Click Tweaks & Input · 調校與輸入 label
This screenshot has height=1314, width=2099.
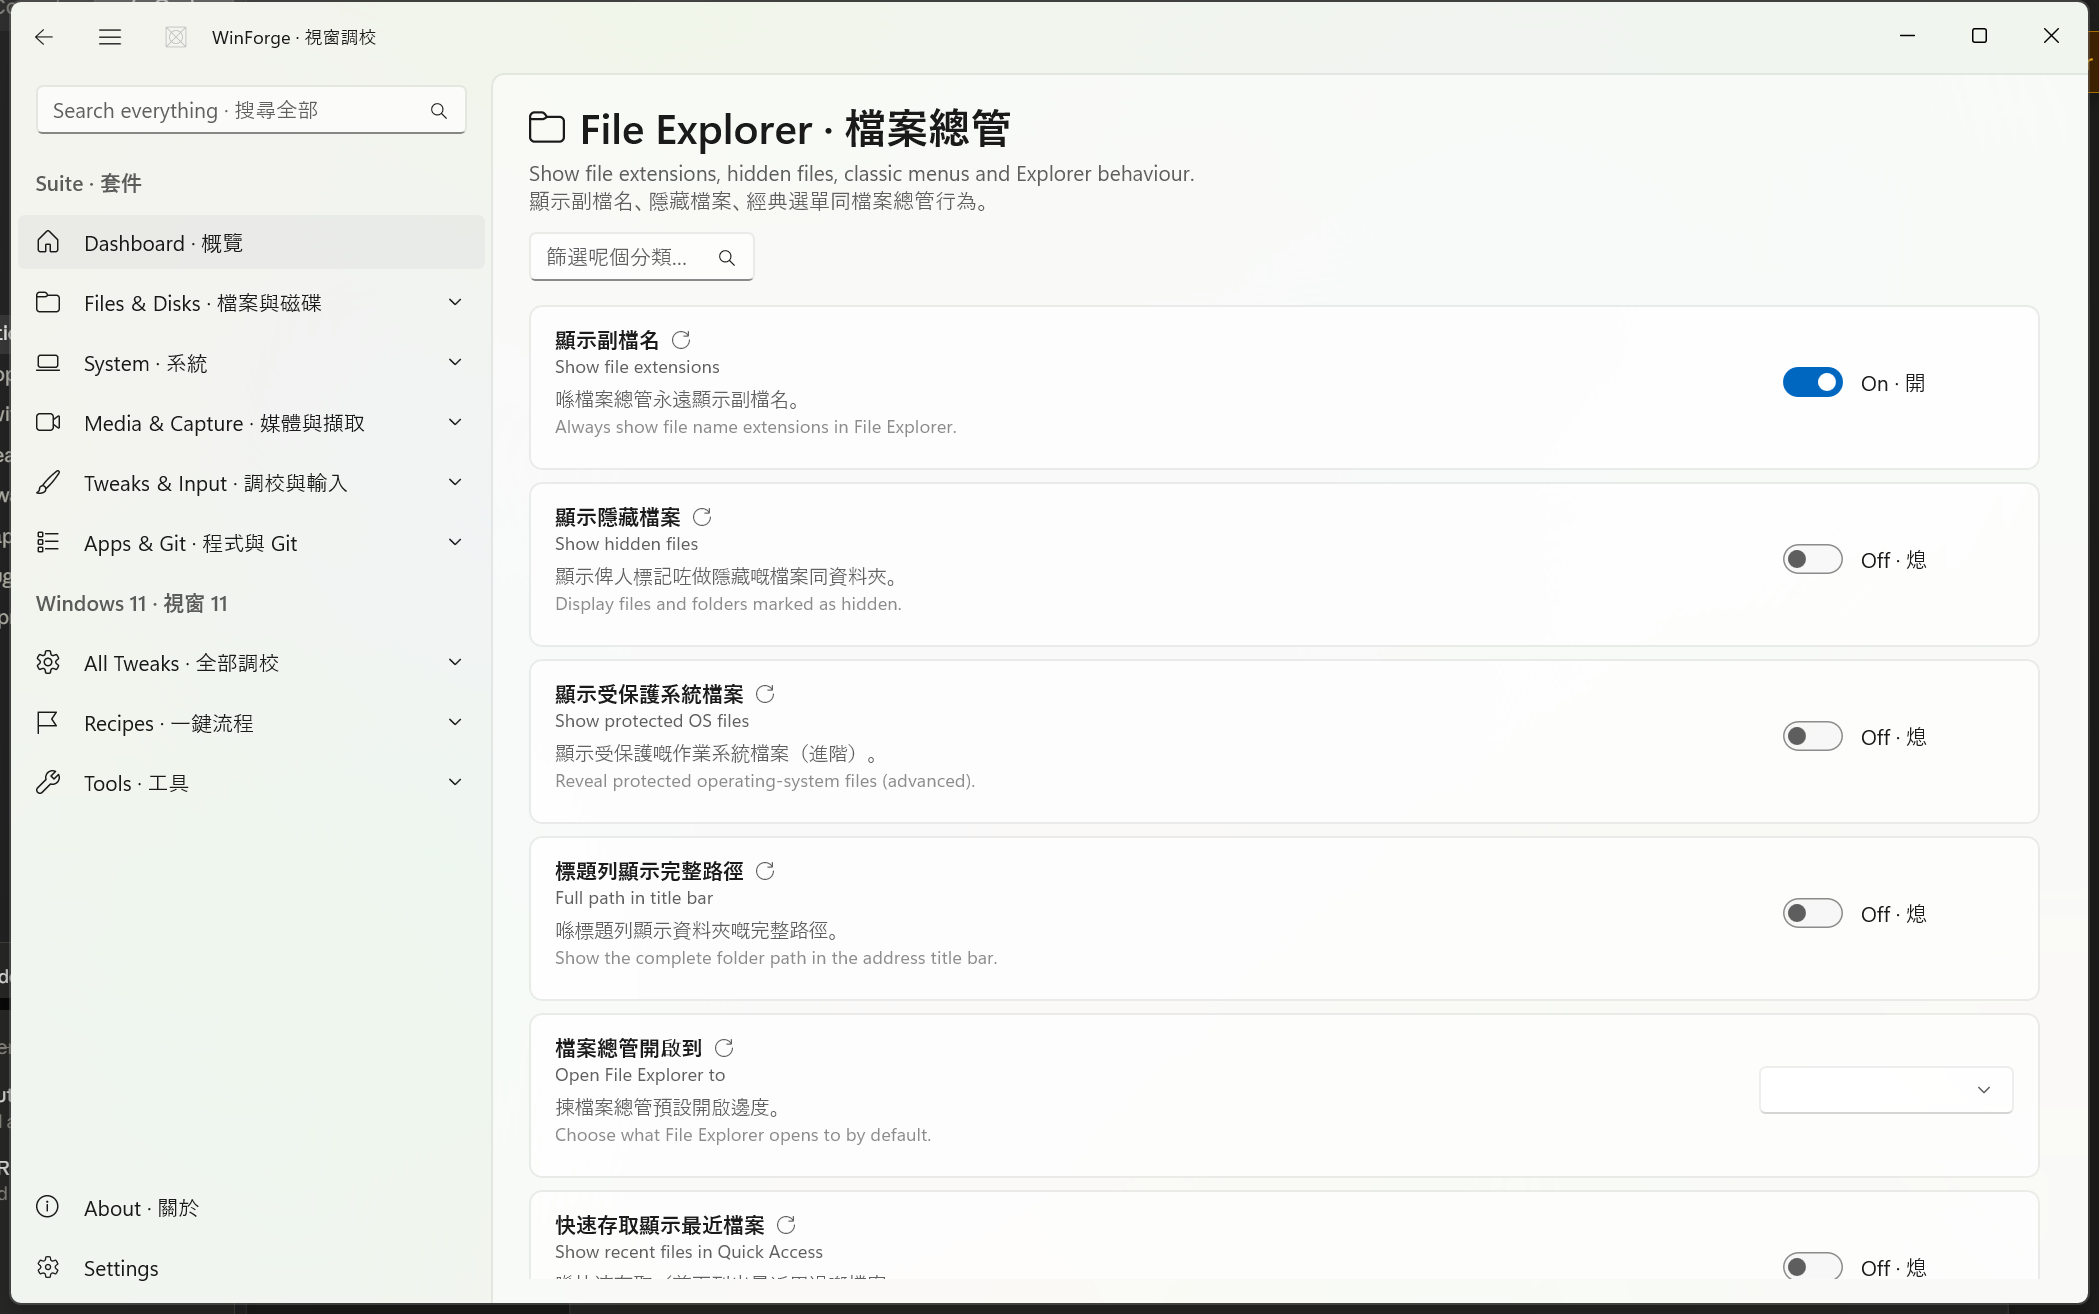[x=216, y=483]
